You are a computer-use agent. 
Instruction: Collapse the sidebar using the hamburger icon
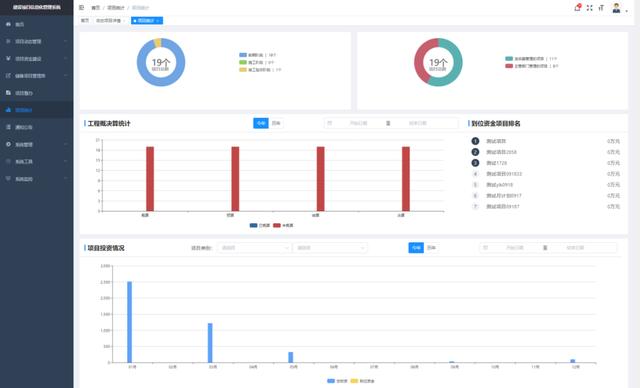coord(81,8)
